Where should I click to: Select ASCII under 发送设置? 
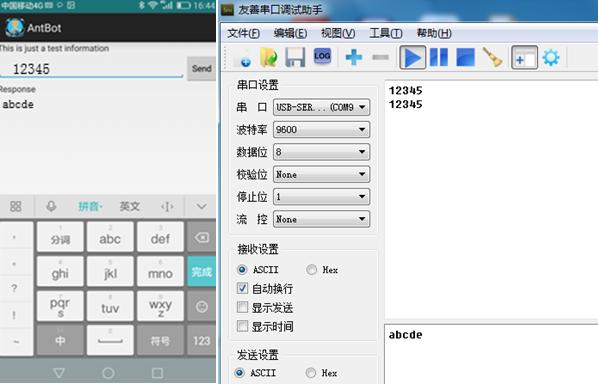click(239, 373)
